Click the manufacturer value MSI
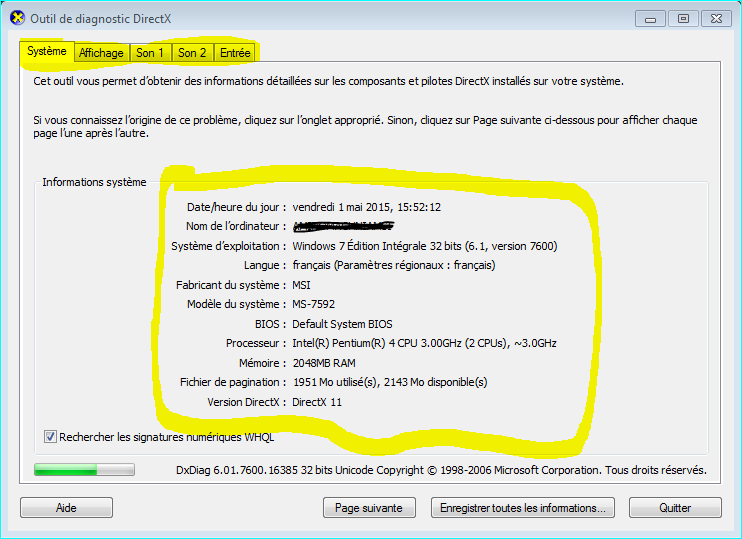742x539 pixels. [301, 285]
